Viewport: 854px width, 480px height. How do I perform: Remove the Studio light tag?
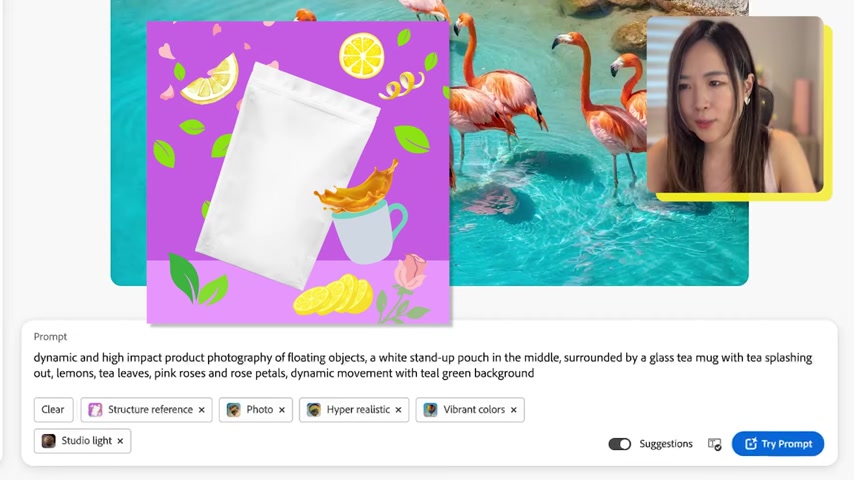[120, 441]
